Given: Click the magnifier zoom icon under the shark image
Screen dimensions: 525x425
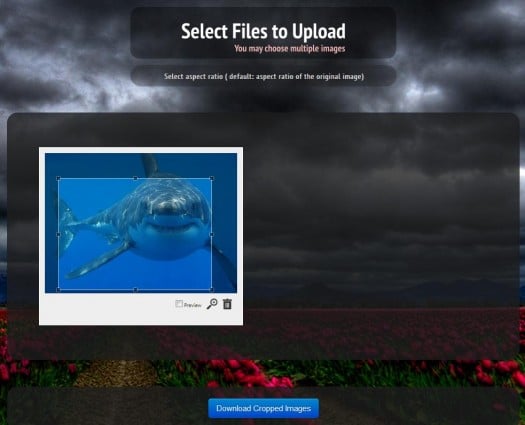Looking at the screenshot, I should [x=212, y=304].
